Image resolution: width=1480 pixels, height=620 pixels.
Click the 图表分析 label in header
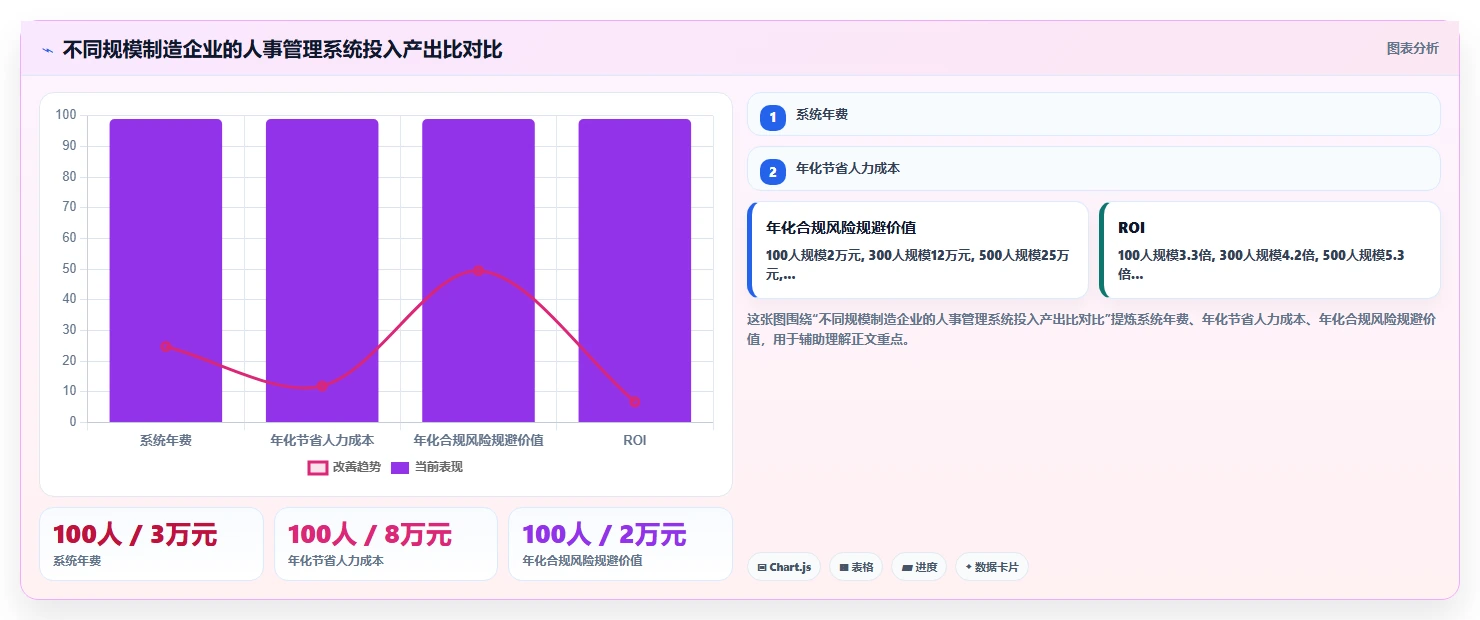click(x=1412, y=48)
